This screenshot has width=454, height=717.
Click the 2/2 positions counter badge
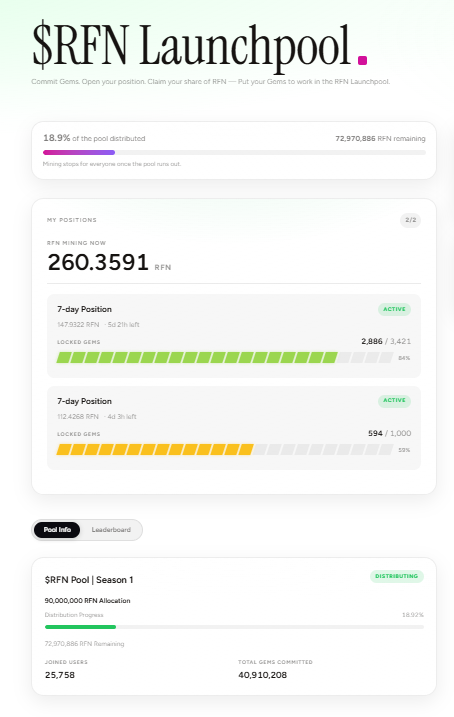pos(411,220)
